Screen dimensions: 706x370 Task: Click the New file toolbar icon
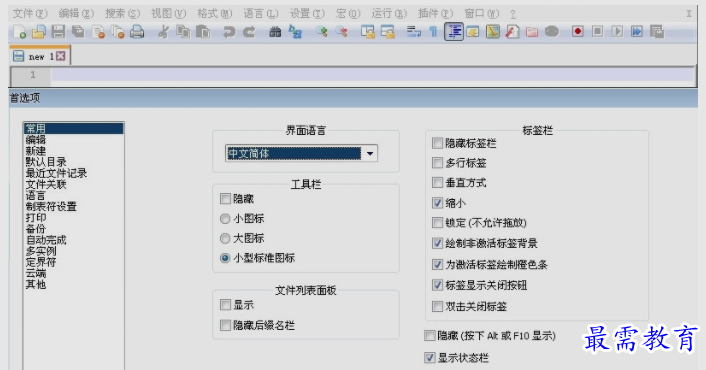19,32
